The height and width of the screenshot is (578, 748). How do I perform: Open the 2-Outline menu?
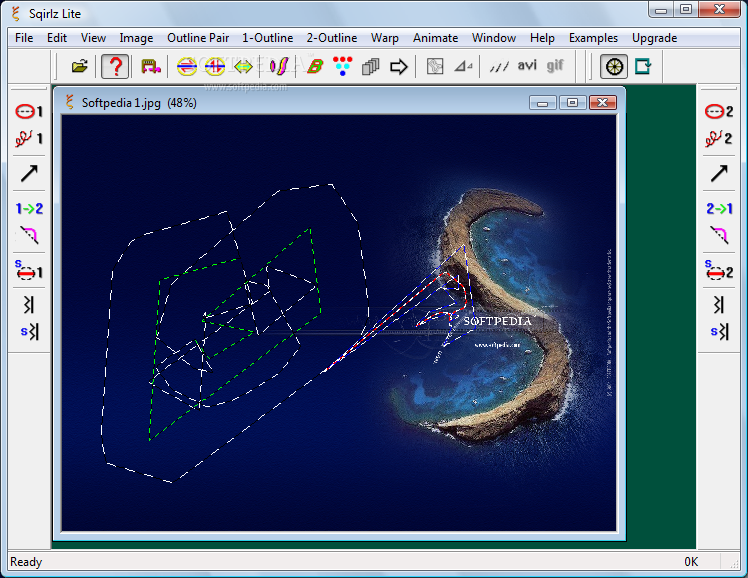332,38
